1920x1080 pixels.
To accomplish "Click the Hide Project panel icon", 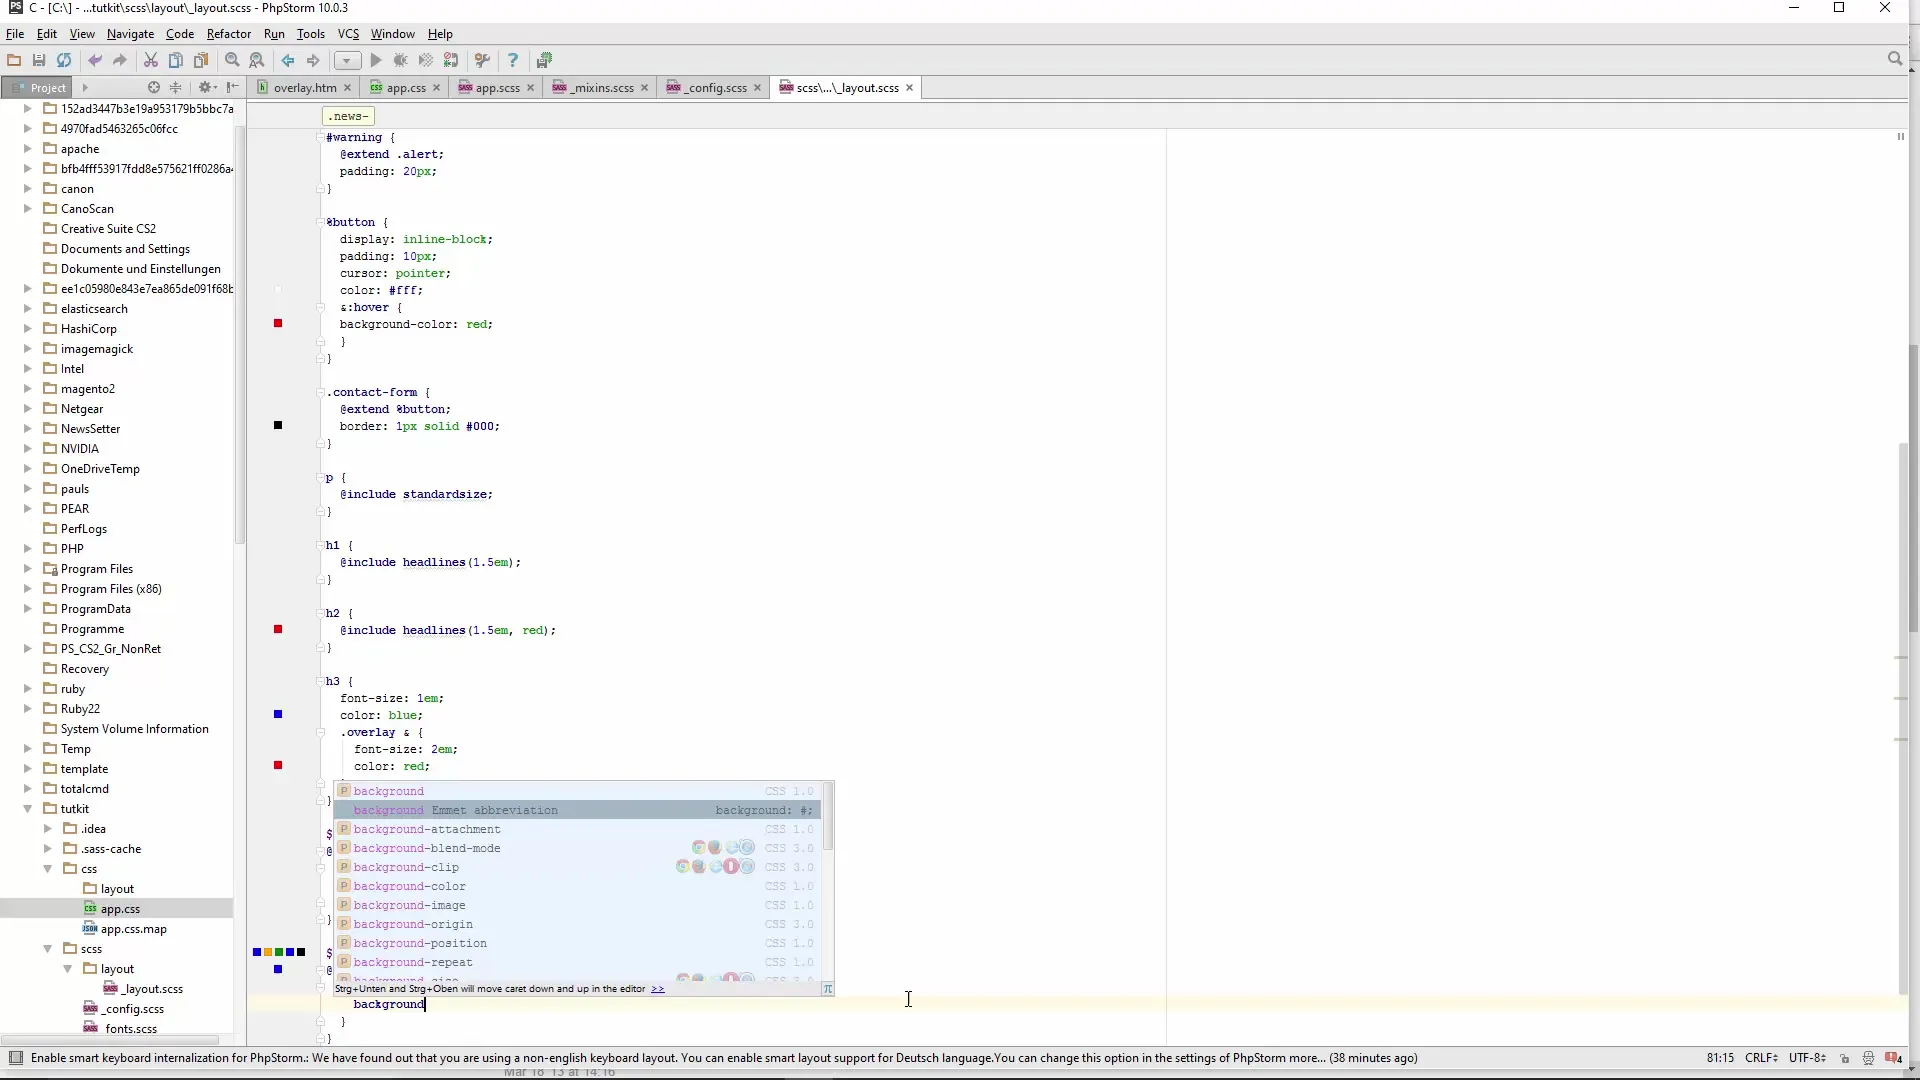I will (232, 87).
